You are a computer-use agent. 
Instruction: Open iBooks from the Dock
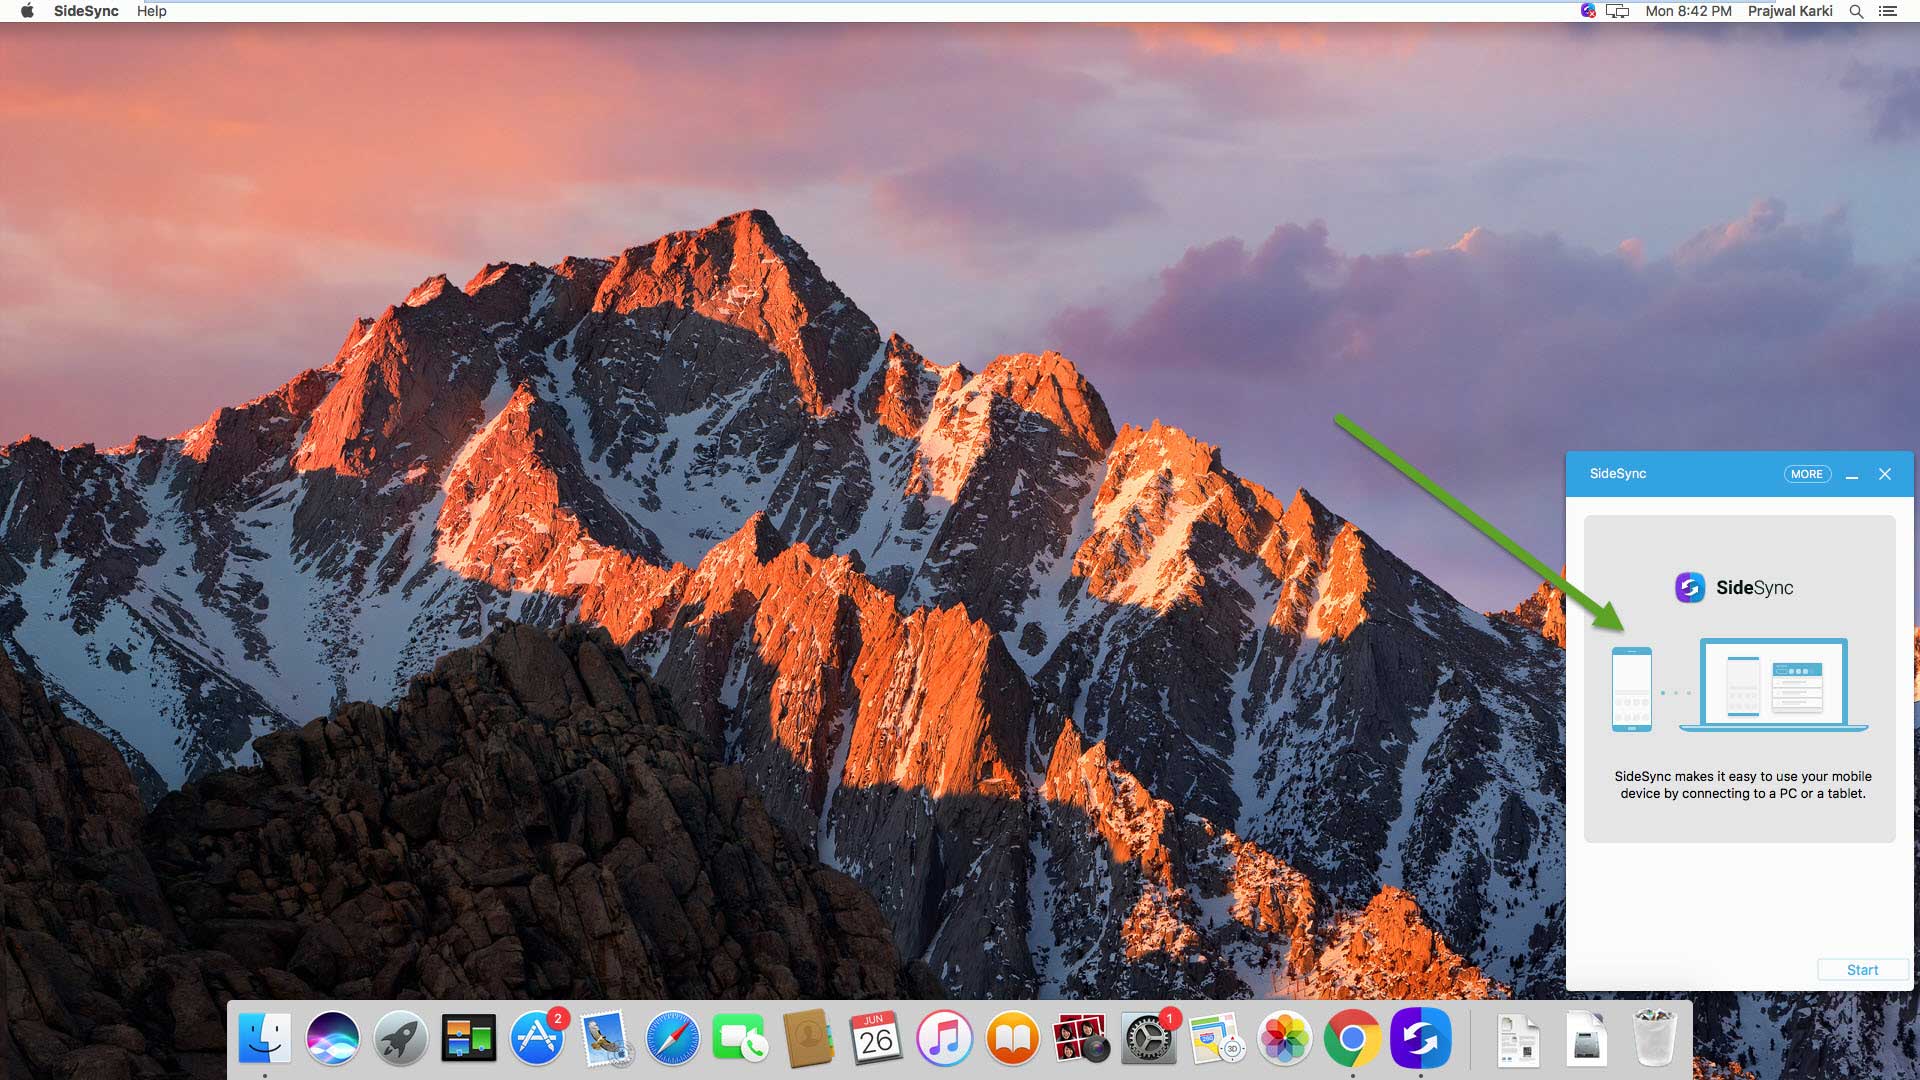tap(1012, 1038)
